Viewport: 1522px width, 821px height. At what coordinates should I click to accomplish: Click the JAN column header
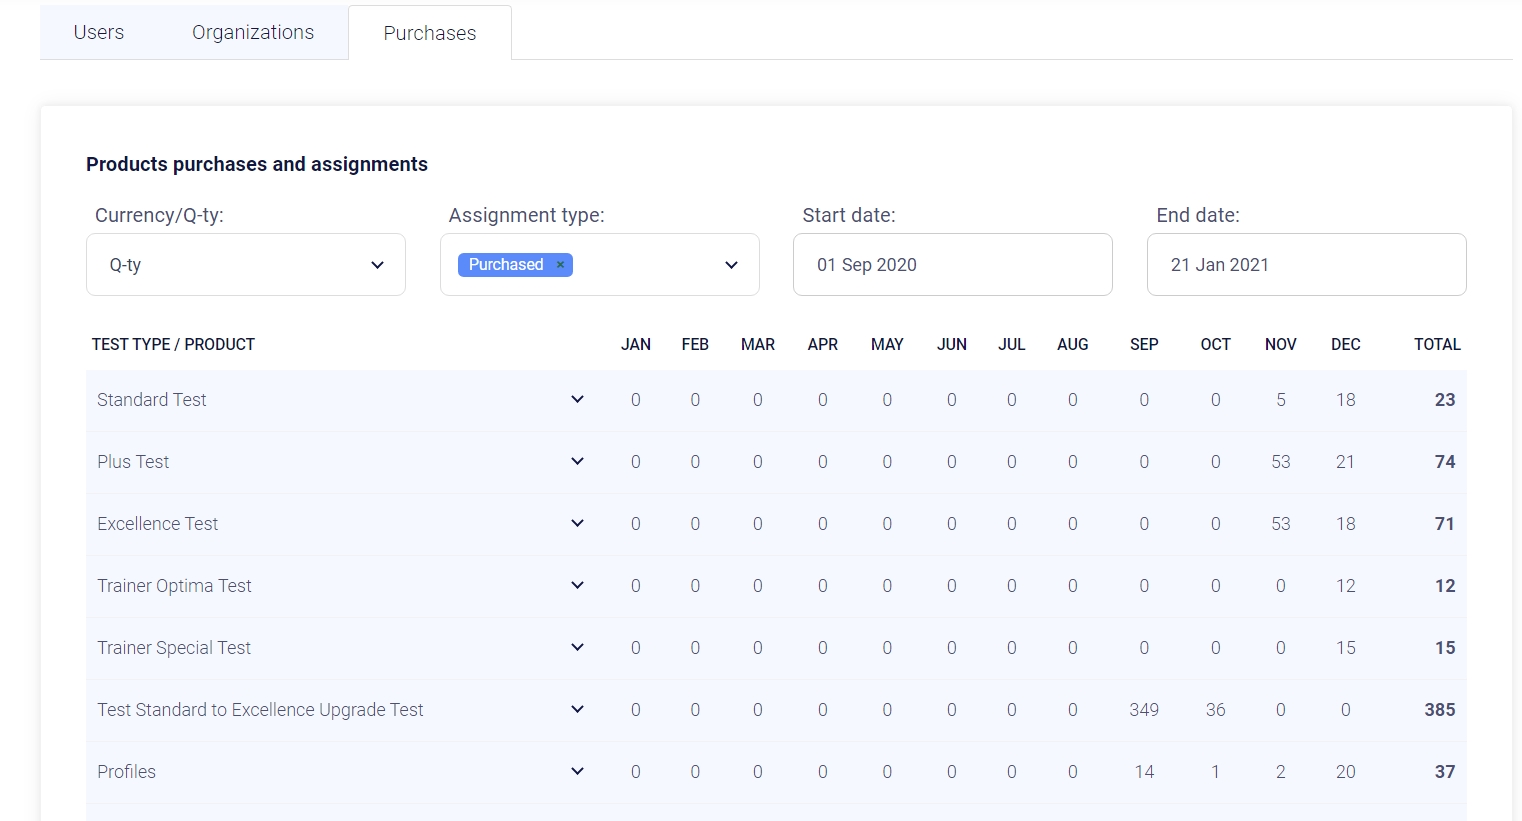pyautogui.click(x=636, y=344)
